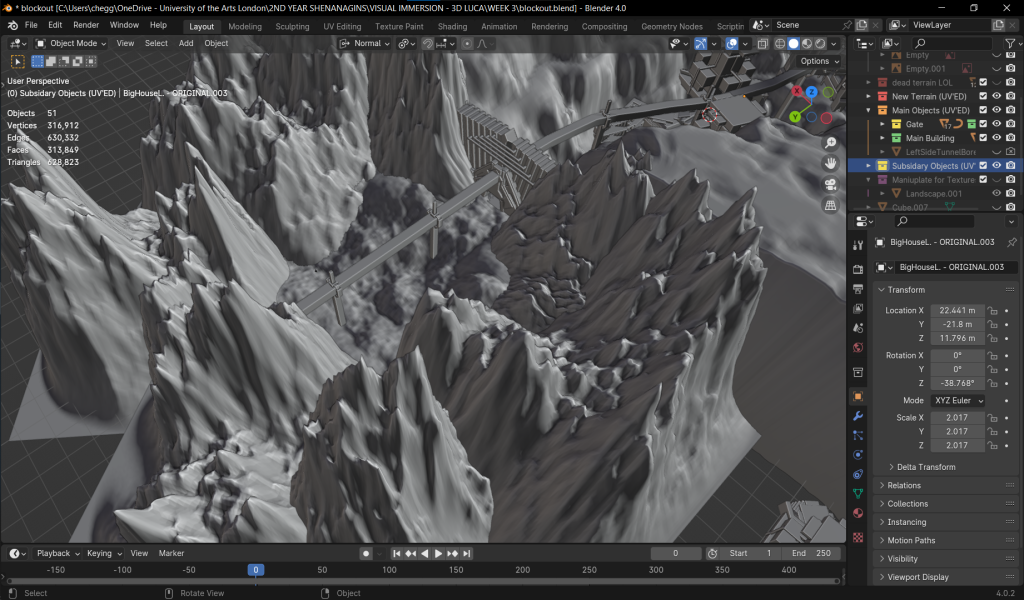
Task: Open the Normal transform orientation dropdown
Action: (365, 43)
